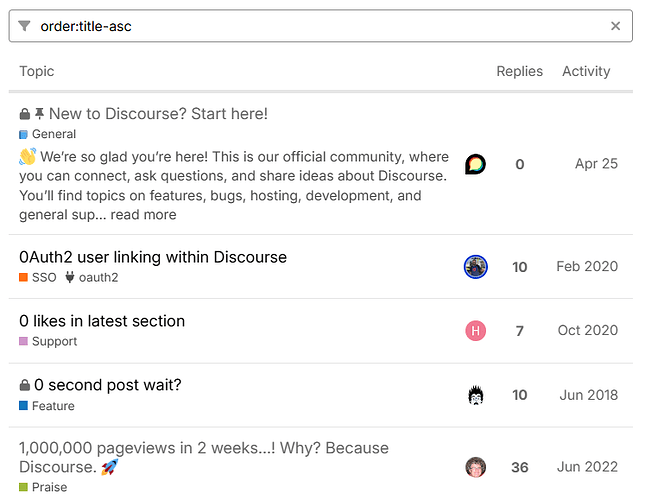Click the blue Feature category square
The width and height of the screenshot is (645, 500).
pos(23,406)
